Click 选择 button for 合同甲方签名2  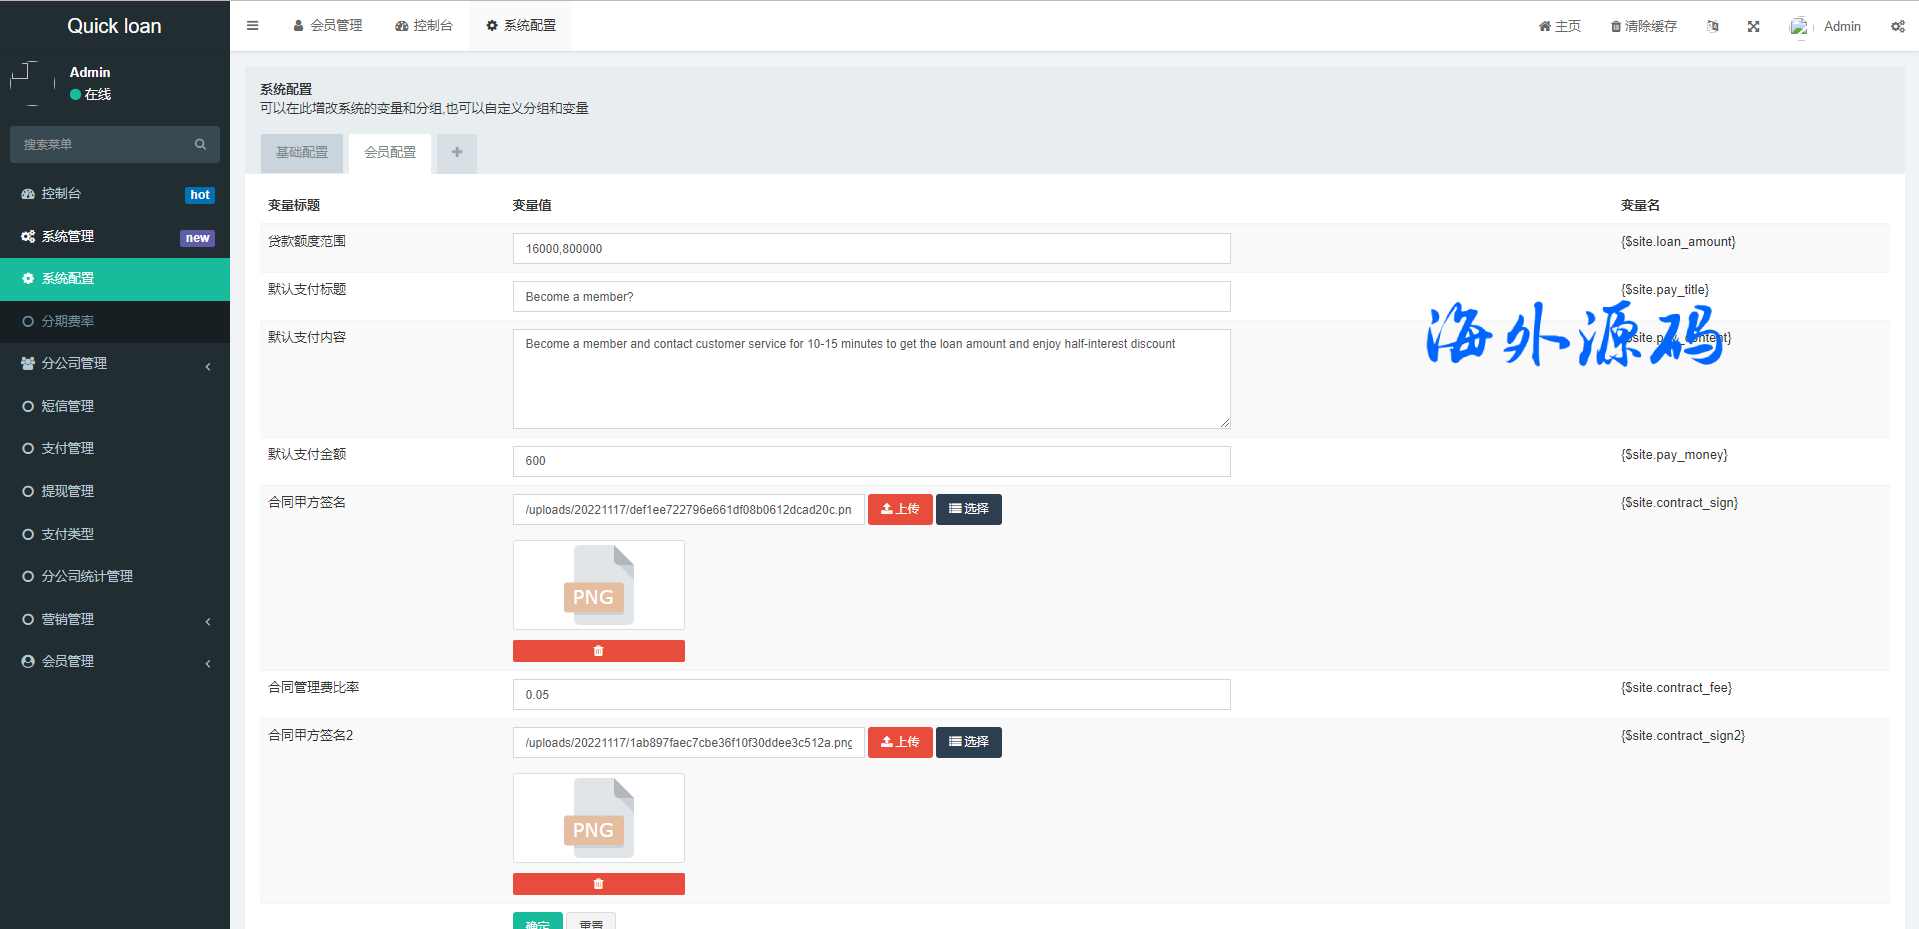[x=968, y=742]
